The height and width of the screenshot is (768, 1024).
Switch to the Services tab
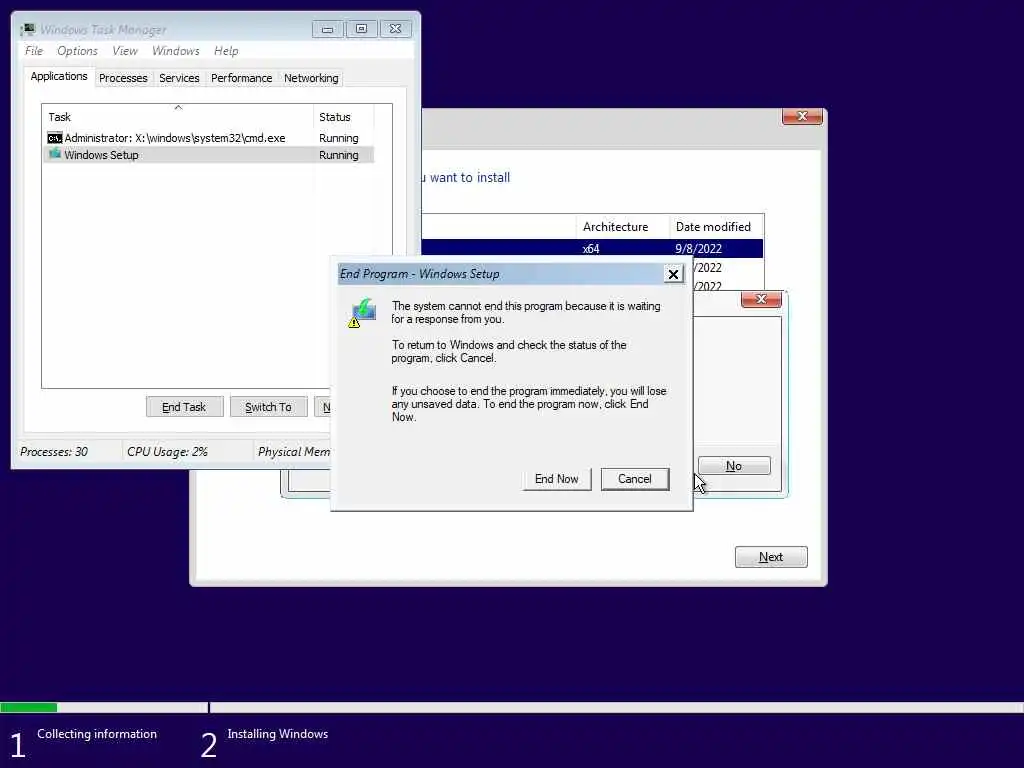pos(179,78)
